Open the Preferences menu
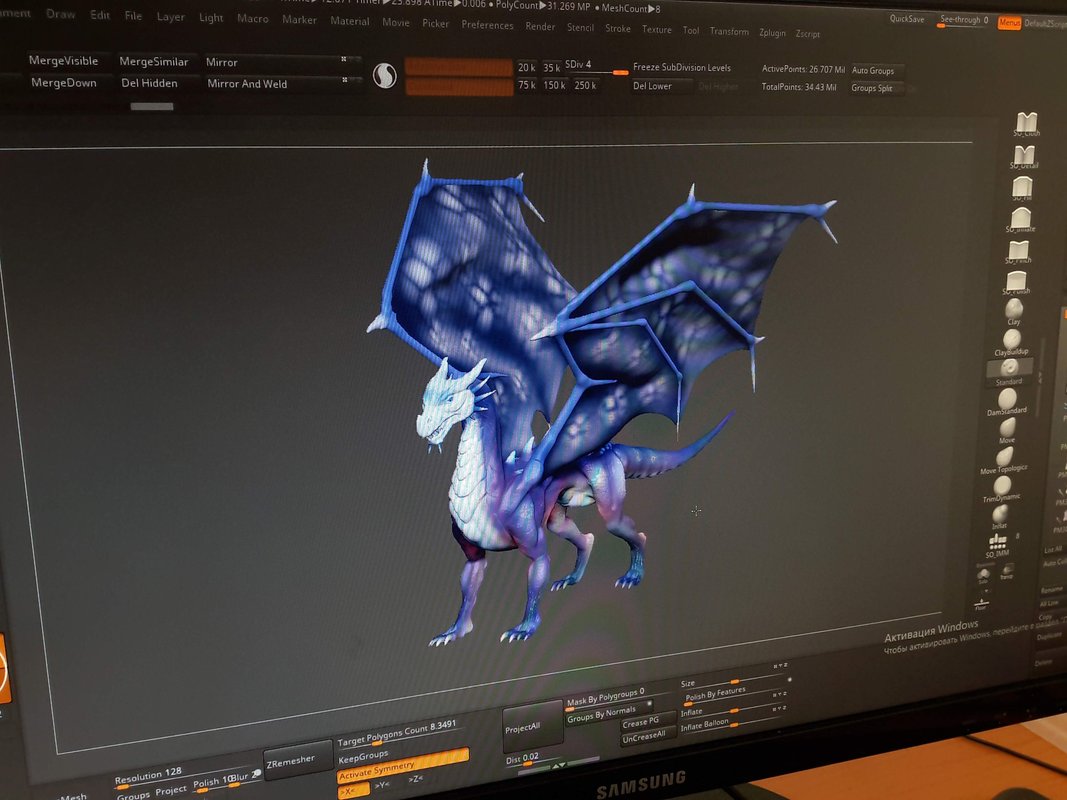This screenshot has height=800, width=1067. [x=487, y=25]
